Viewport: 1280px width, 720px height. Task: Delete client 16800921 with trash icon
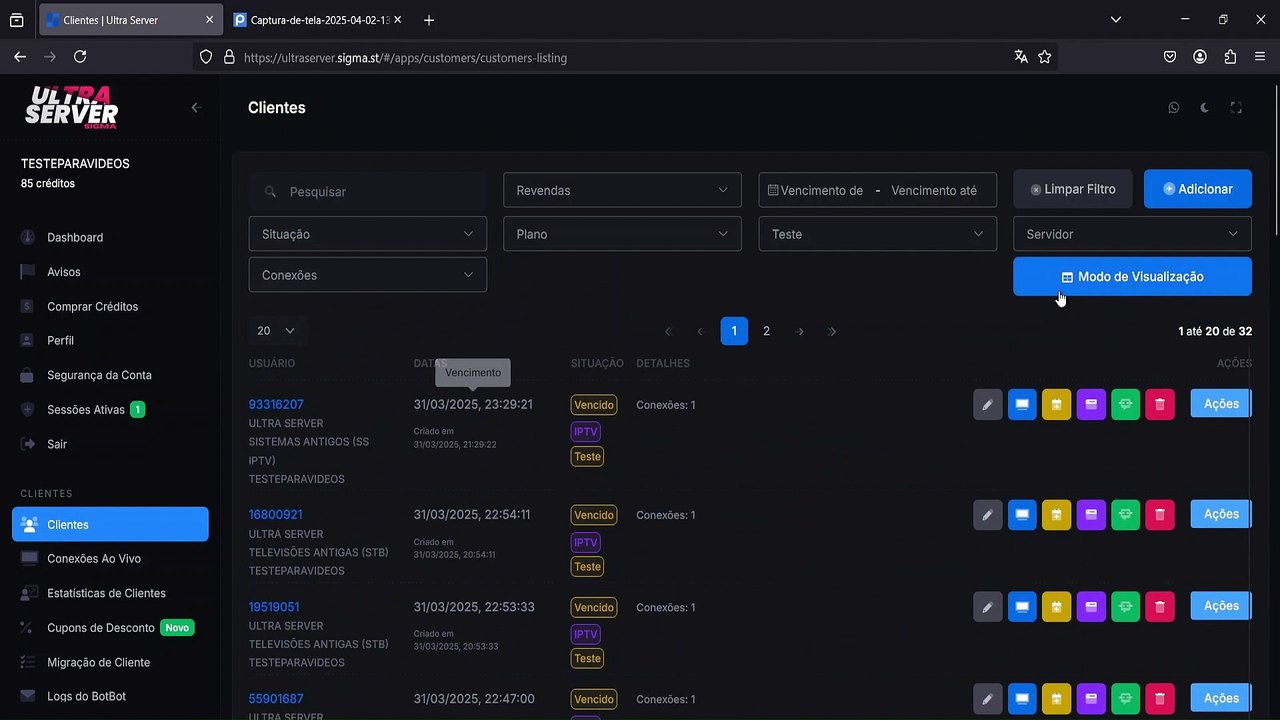pos(1160,514)
